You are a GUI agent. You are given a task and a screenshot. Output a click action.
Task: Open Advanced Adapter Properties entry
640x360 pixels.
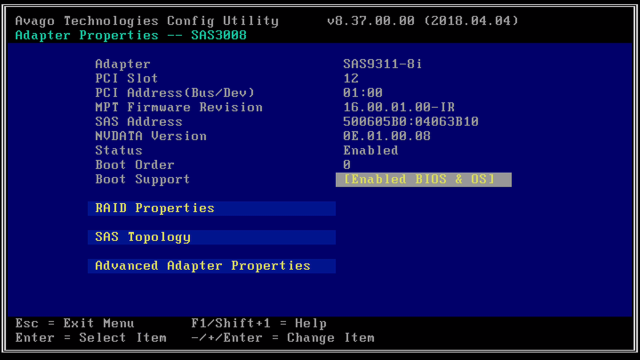[211, 266]
